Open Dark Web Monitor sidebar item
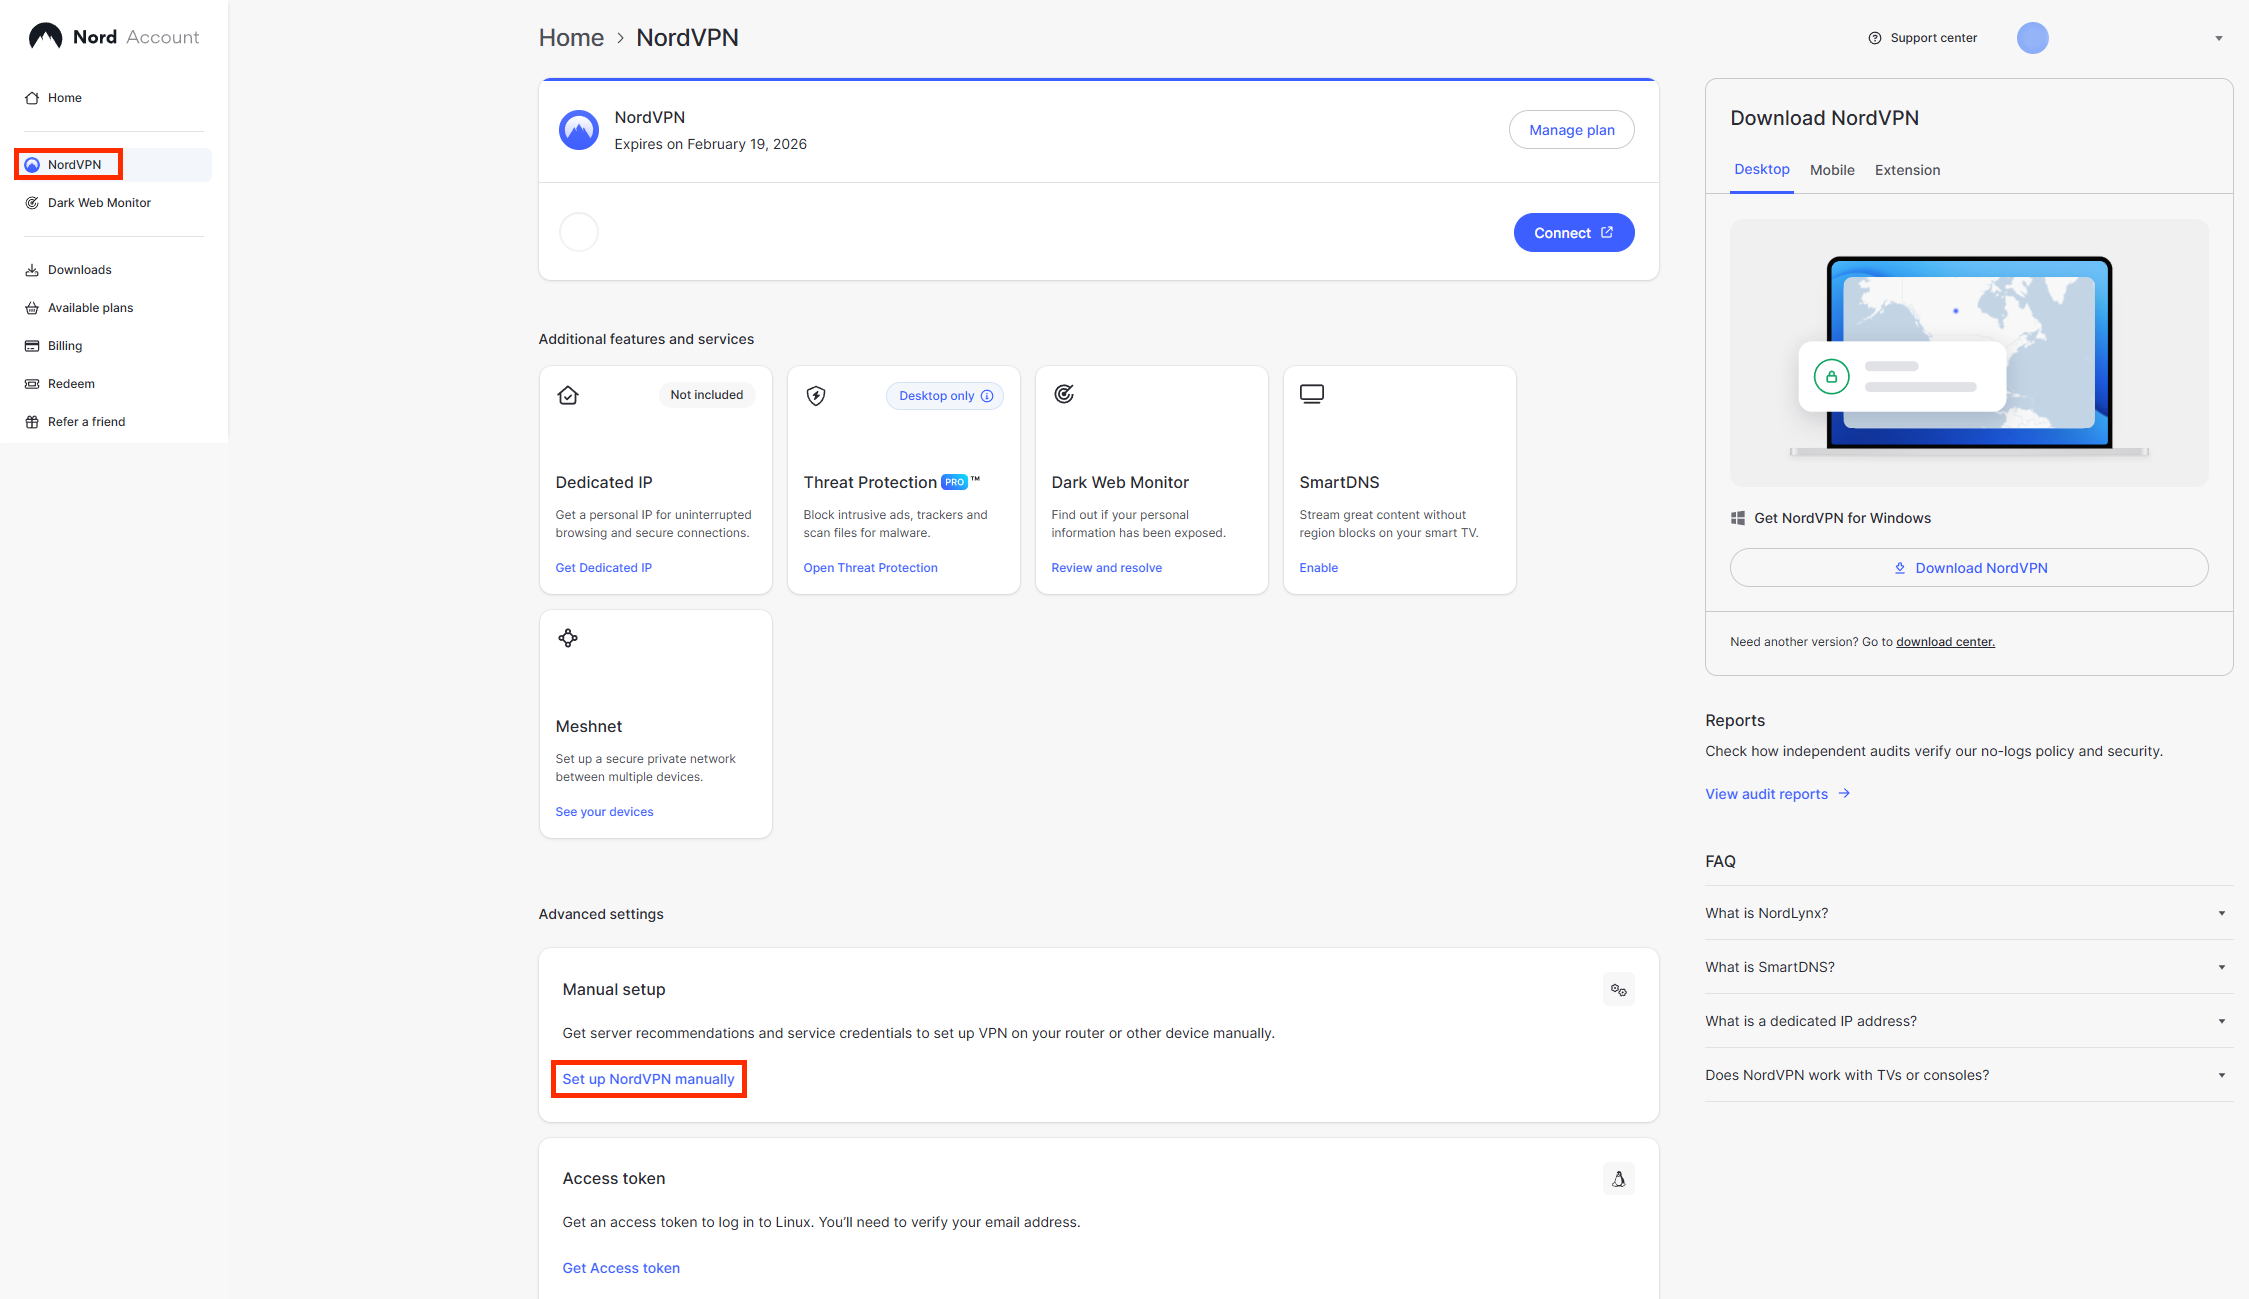Viewport: 2249px width, 1299px height. click(88, 203)
